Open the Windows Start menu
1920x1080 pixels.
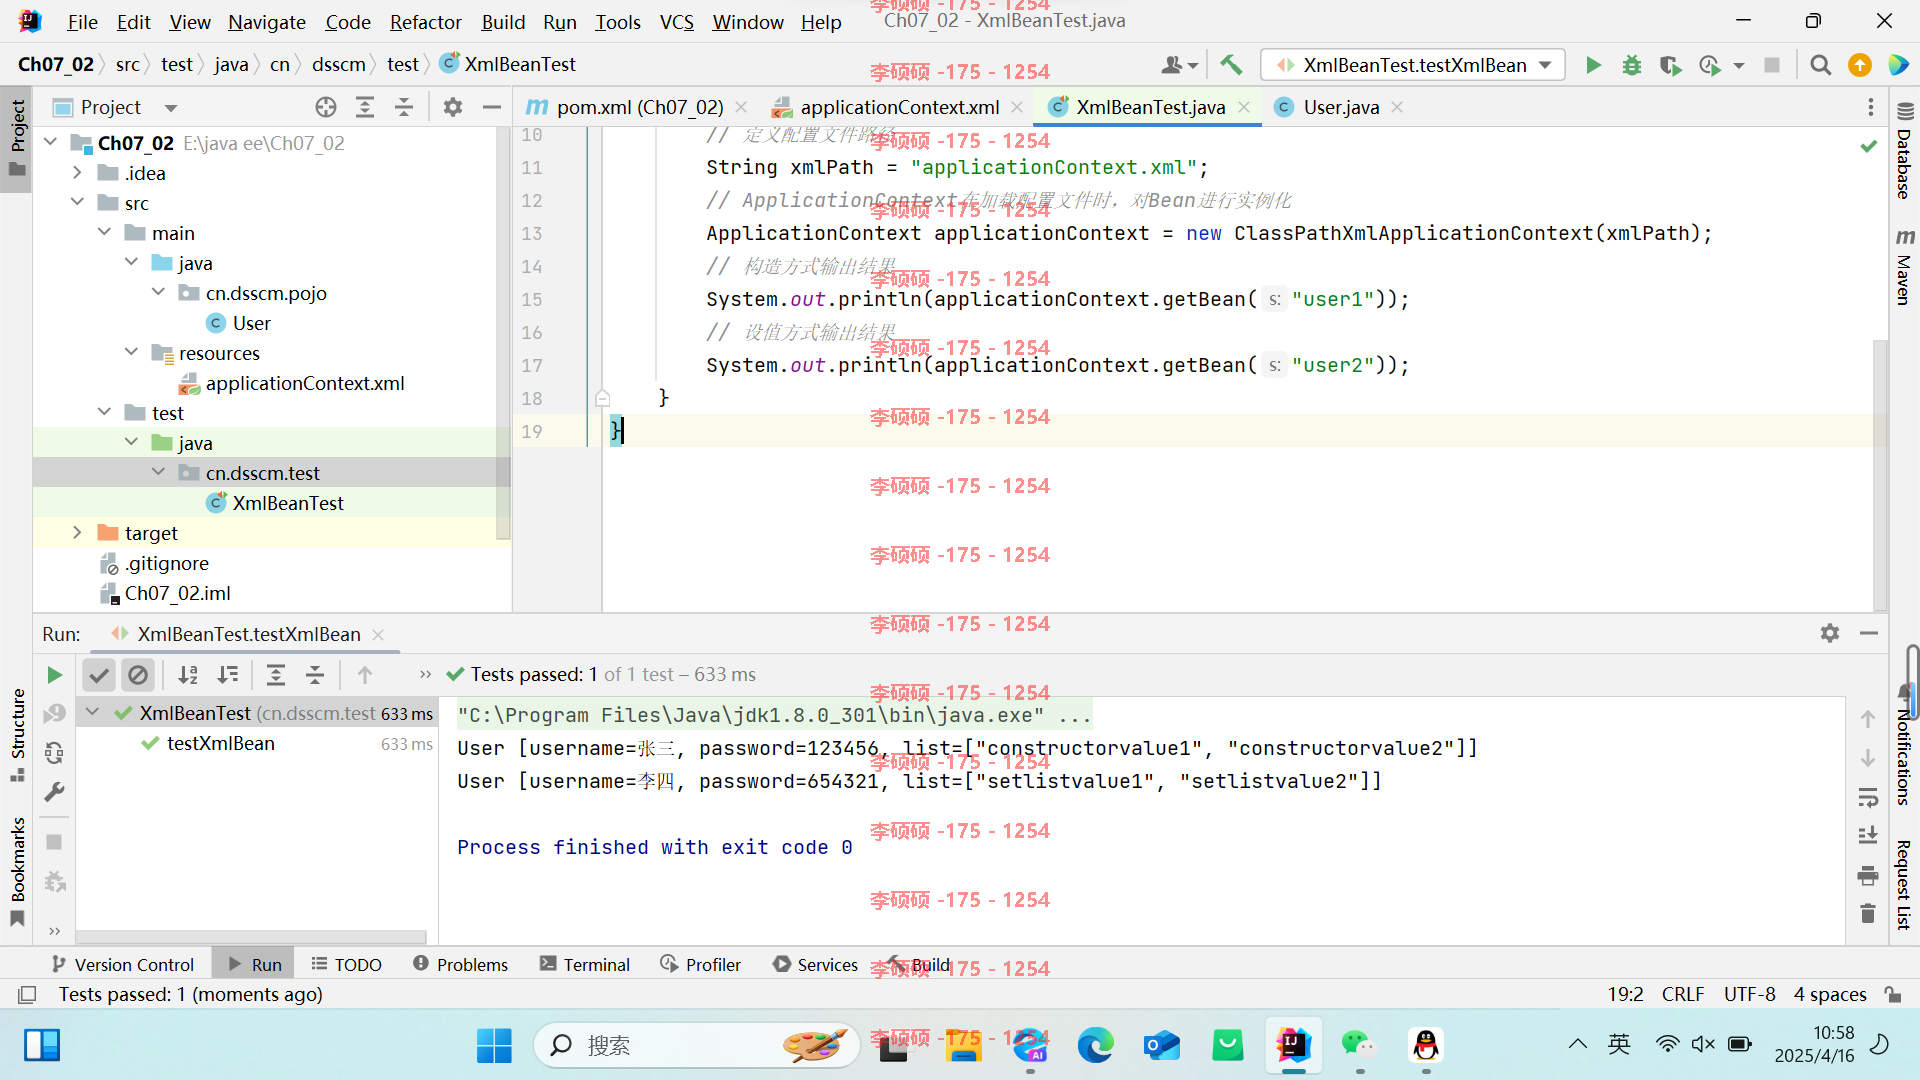point(494,1045)
